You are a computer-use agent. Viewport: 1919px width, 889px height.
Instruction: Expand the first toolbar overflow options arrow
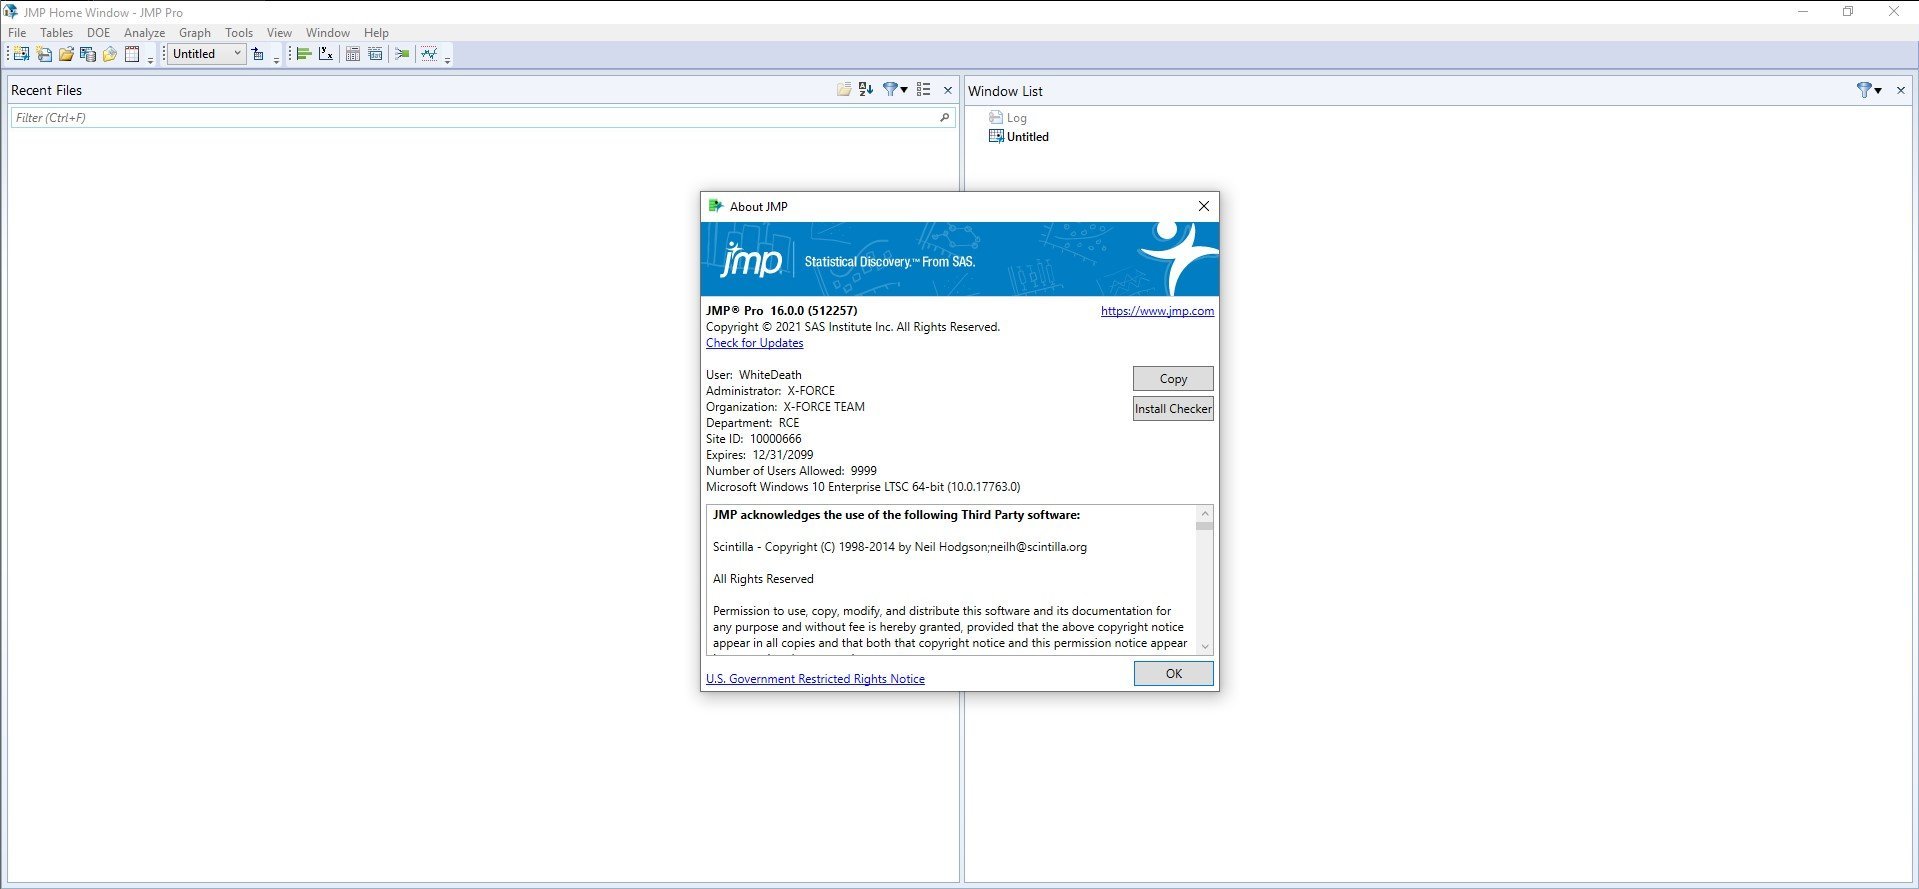click(150, 60)
